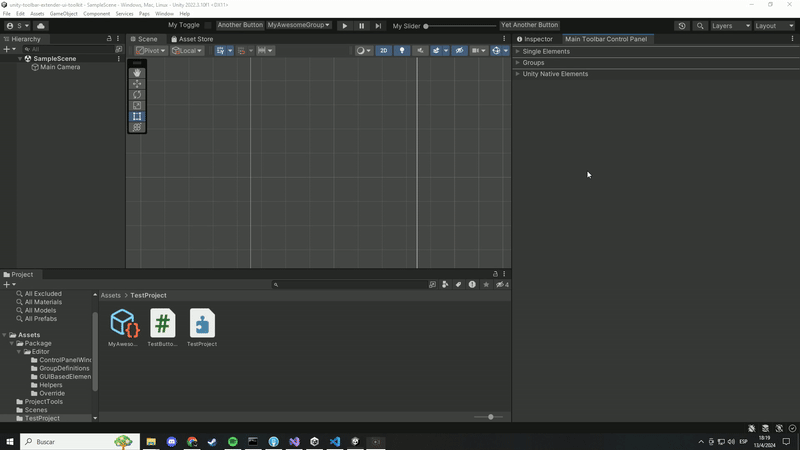Select the Hand view tool
Screen dimensions: 800x450
click(137, 73)
